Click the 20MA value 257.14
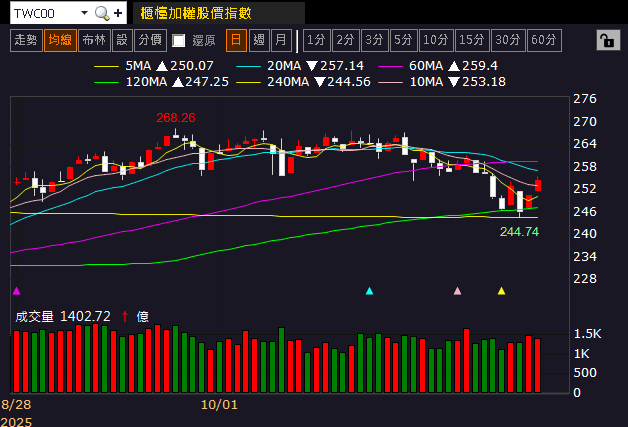The width and height of the screenshot is (628, 427). point(342,66)
